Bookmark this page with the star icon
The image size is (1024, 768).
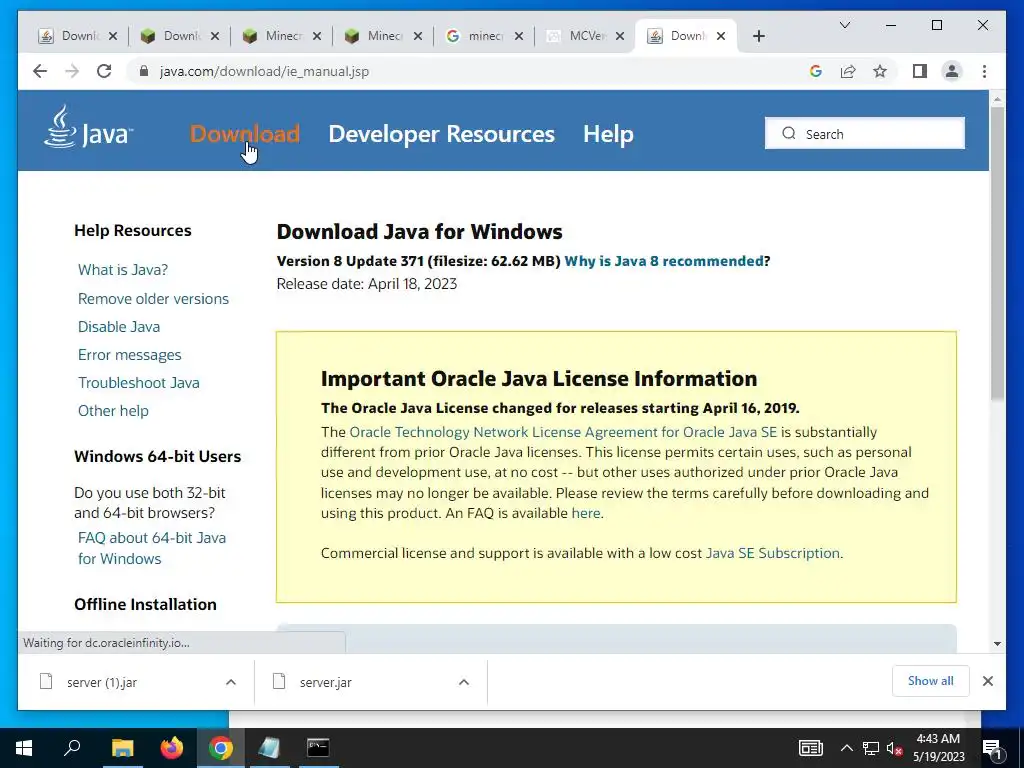(880, 71)
